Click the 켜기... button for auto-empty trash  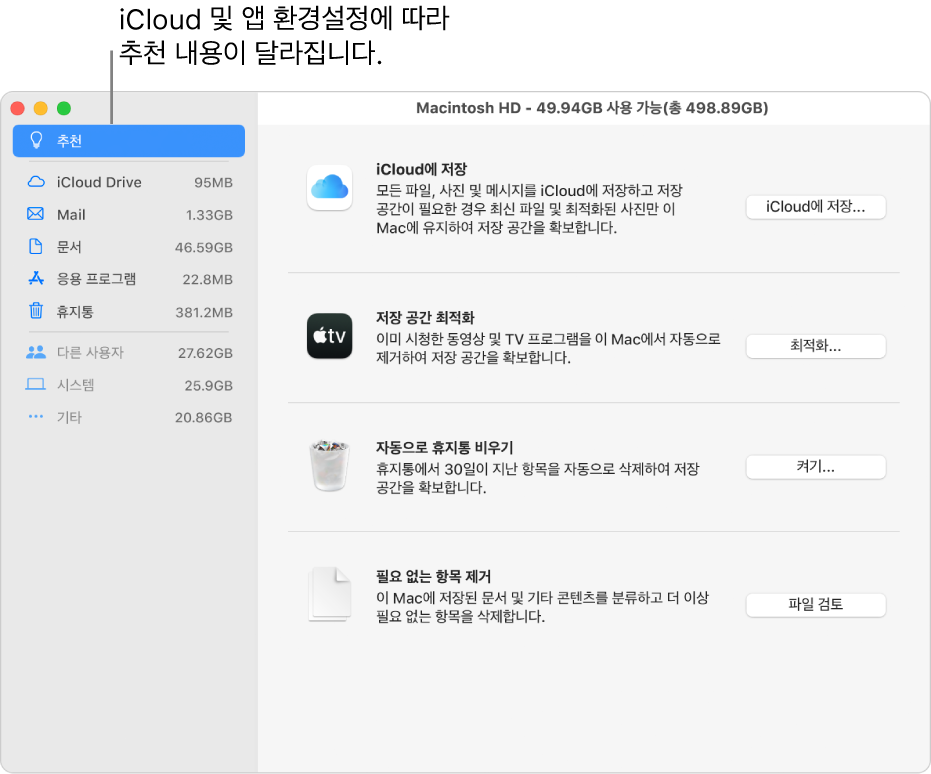click(x=815, y=467)
